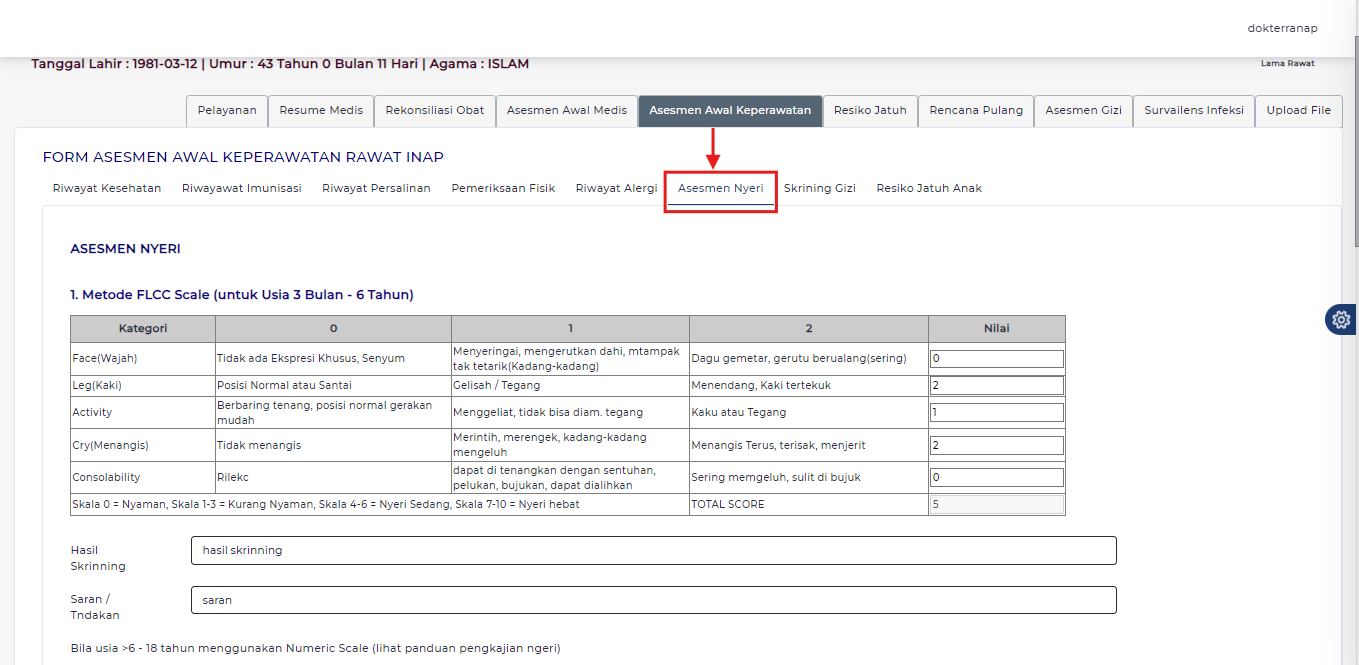
Task: Open the settings gear icon
Action: tap(1341, 319)
